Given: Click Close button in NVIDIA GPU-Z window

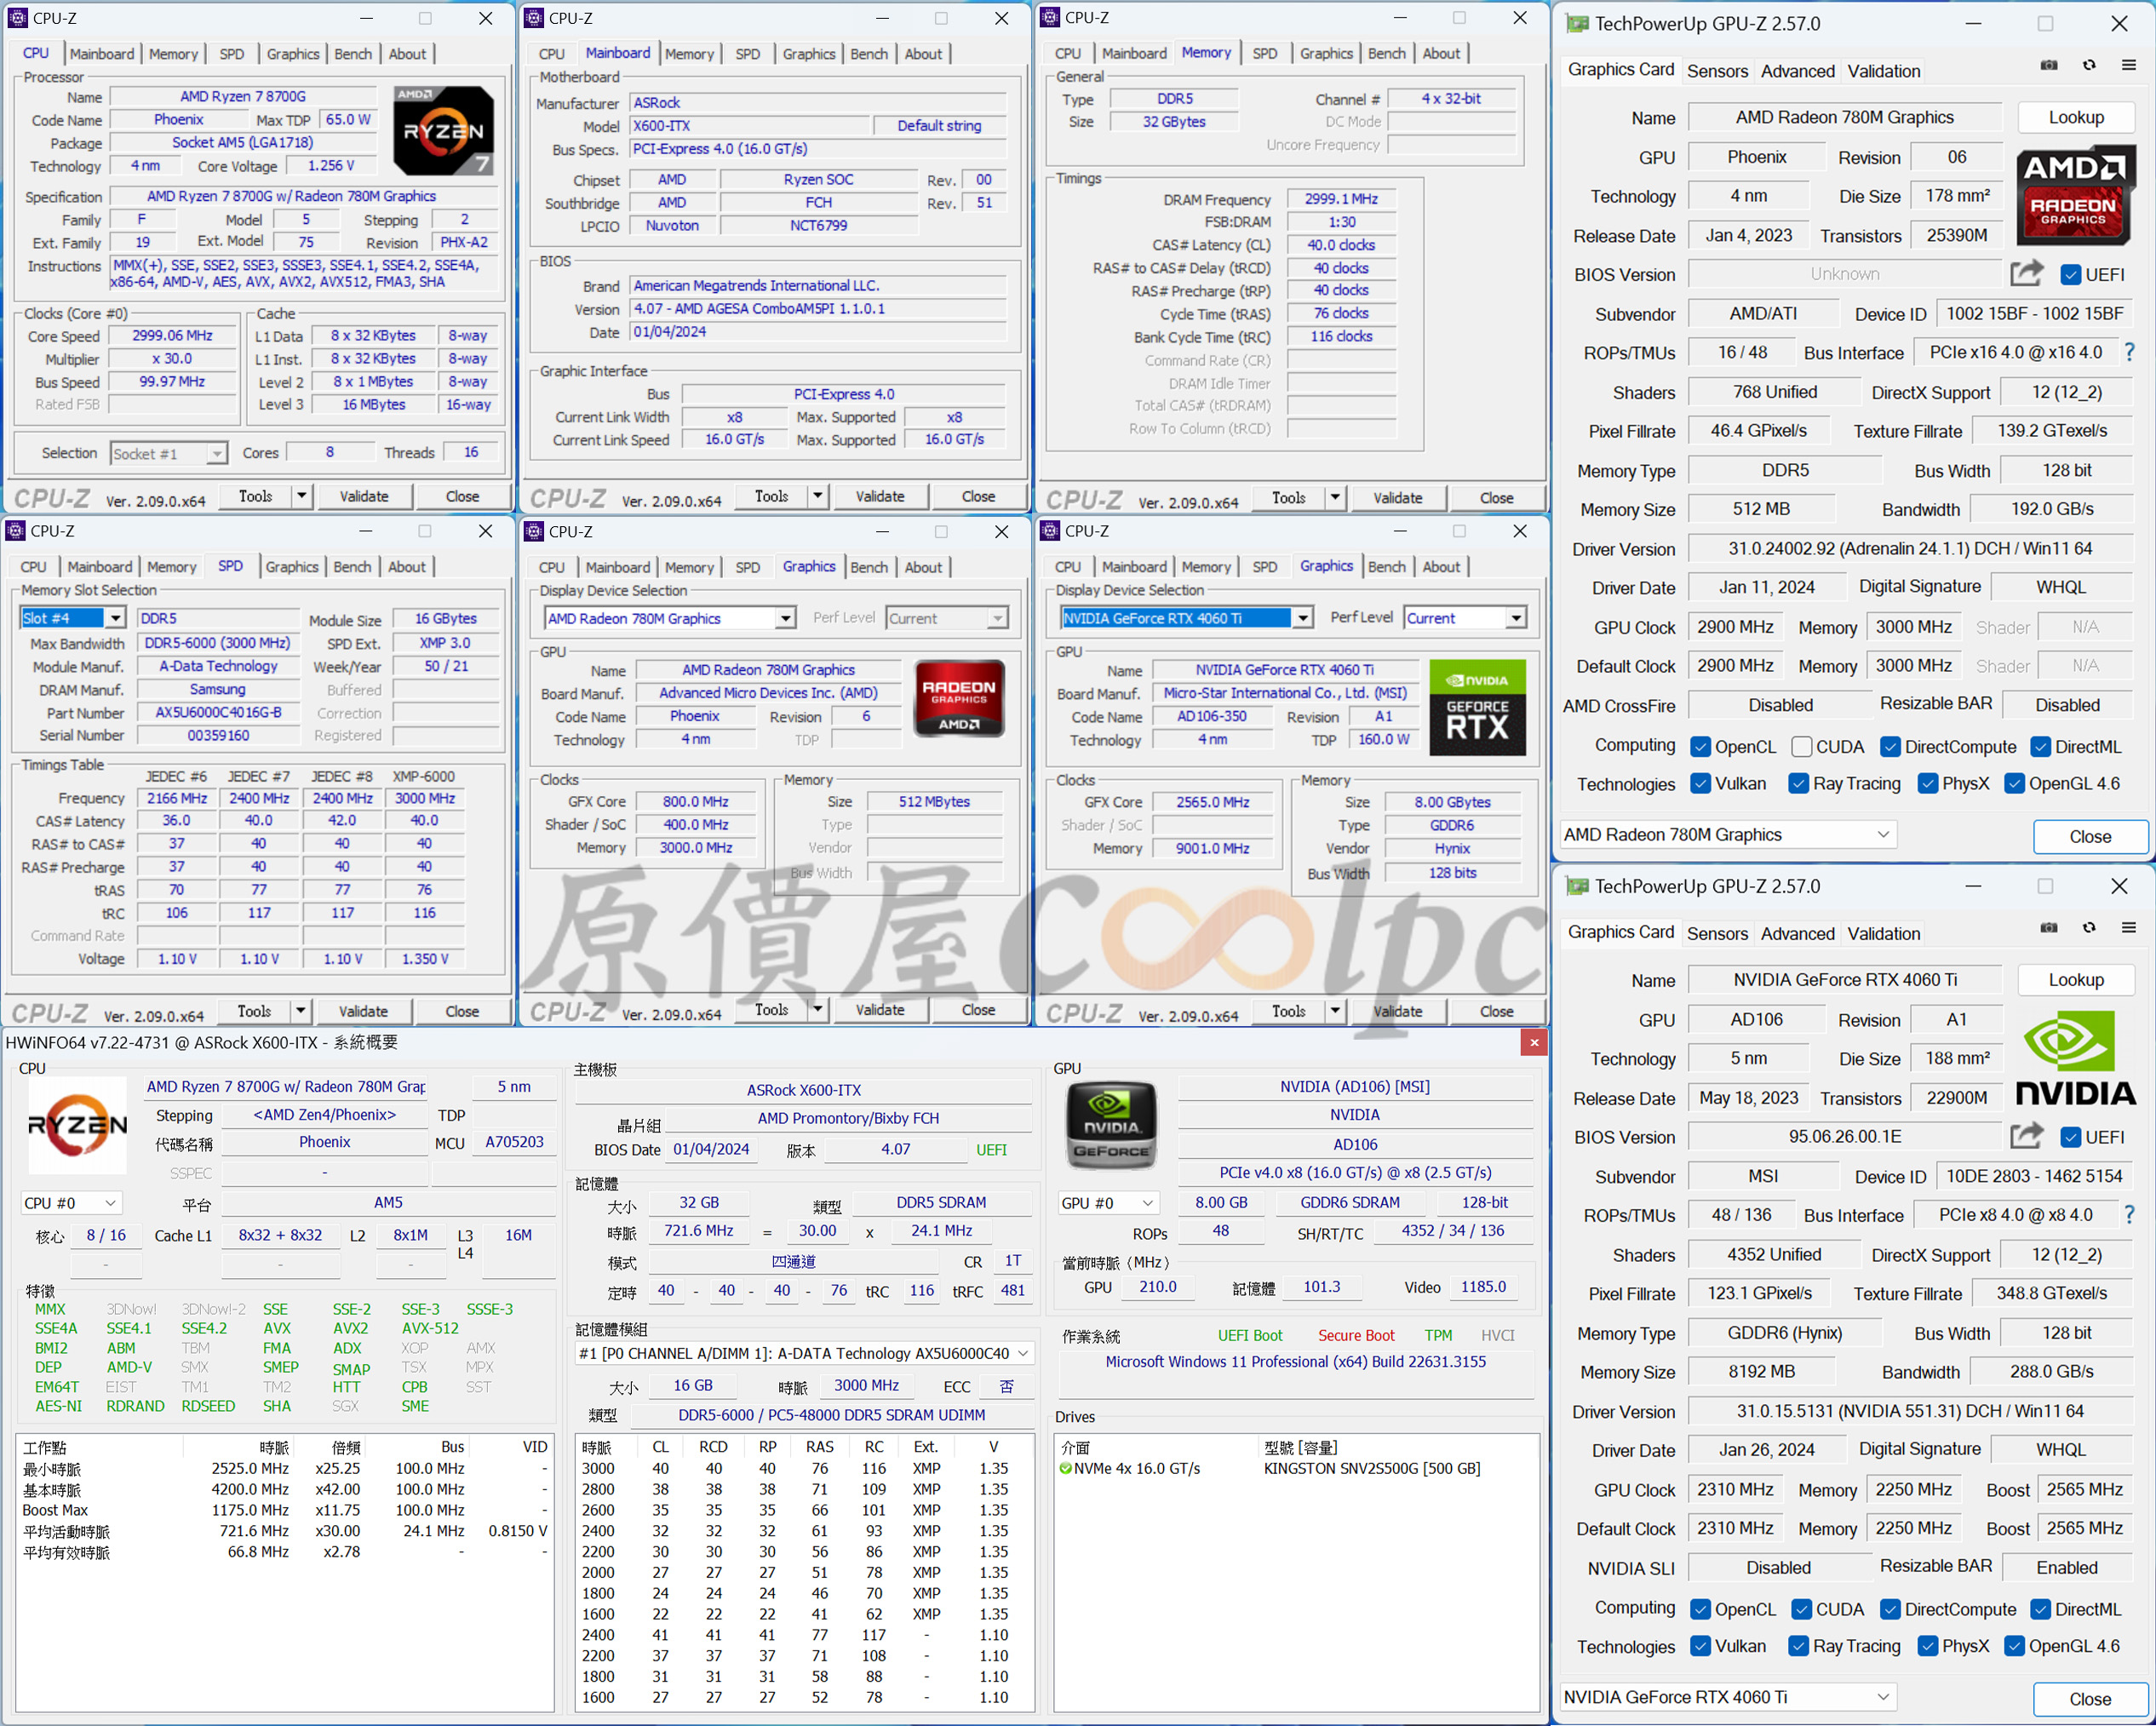Looking at the screenshot, I should [2090, 1699].
